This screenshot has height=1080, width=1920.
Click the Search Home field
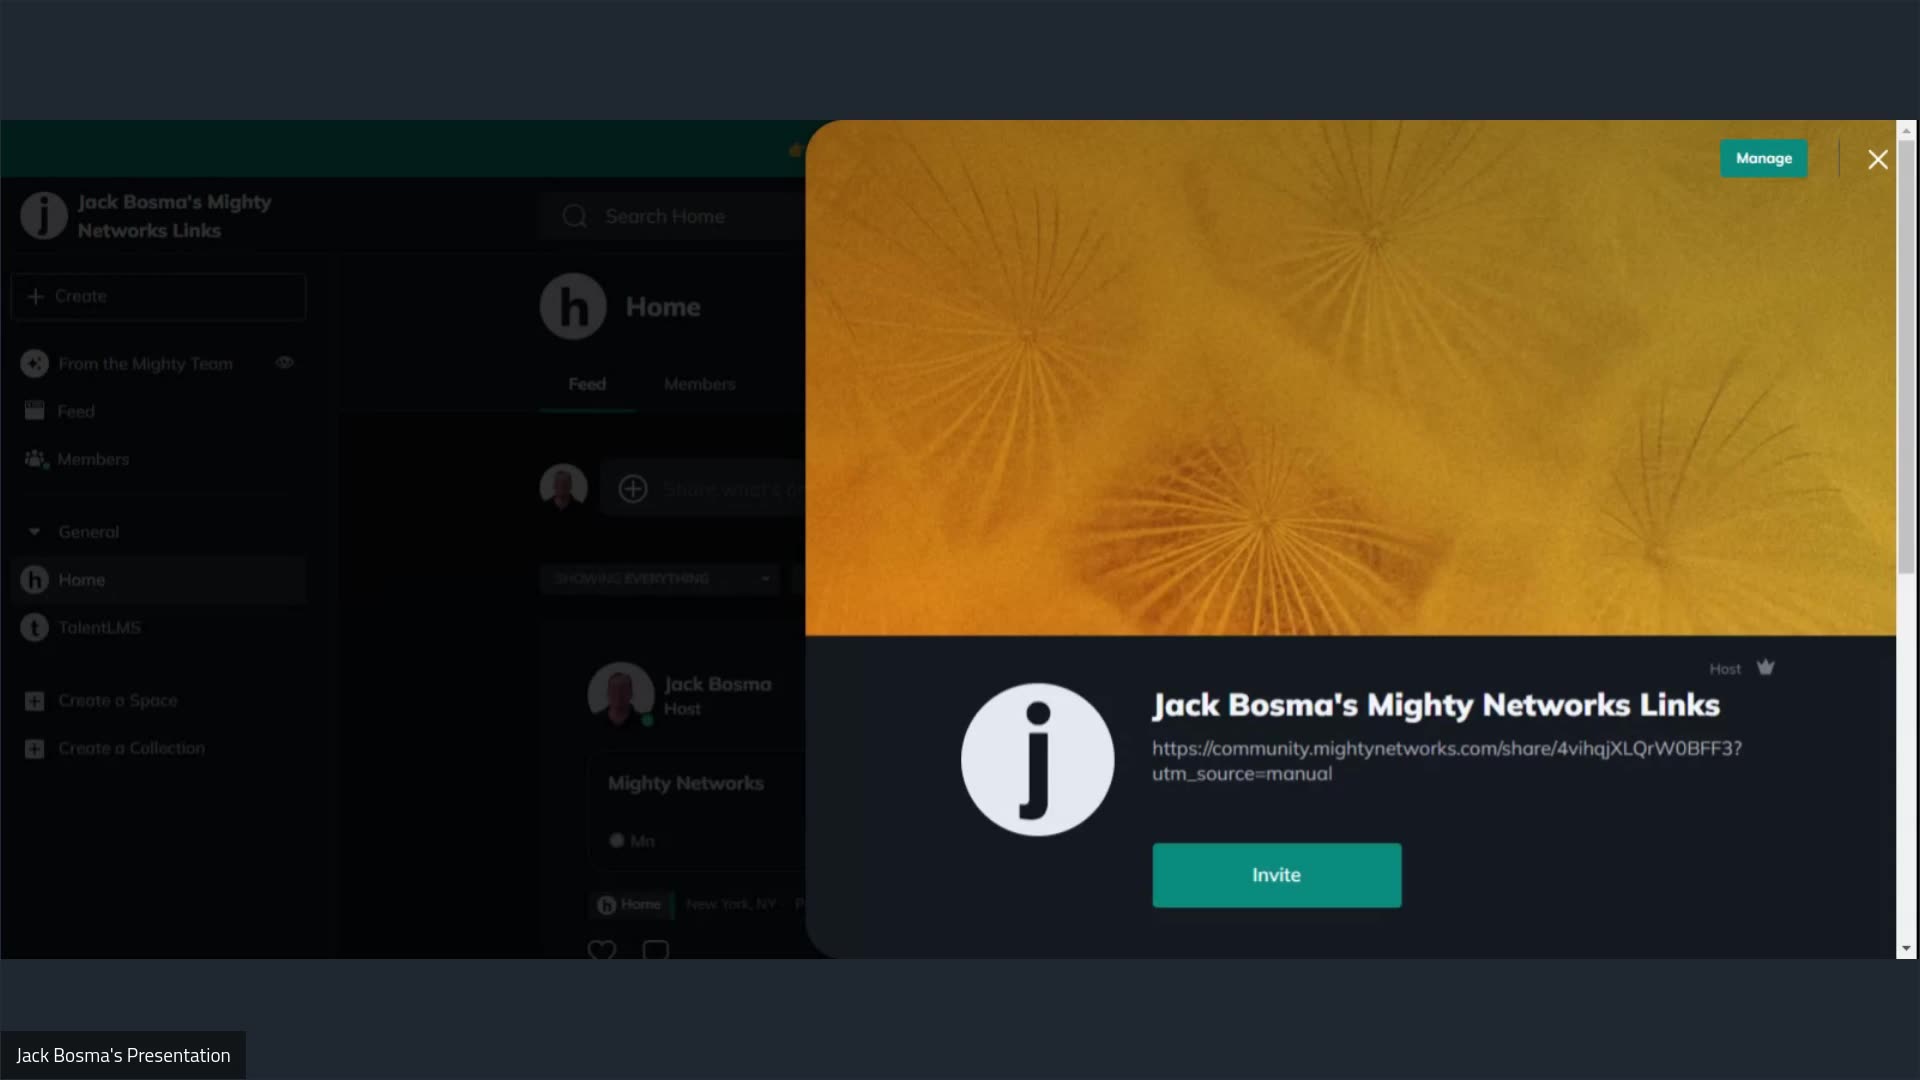(665, 216)
